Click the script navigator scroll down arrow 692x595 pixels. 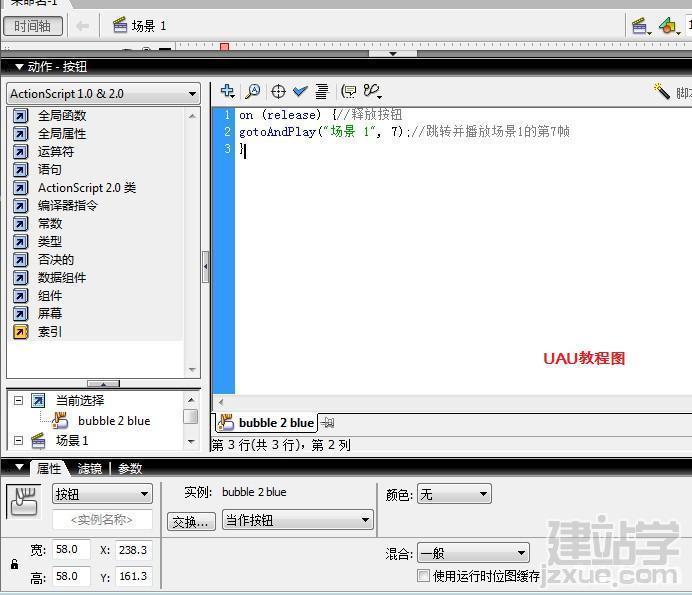tap(191, 441)
